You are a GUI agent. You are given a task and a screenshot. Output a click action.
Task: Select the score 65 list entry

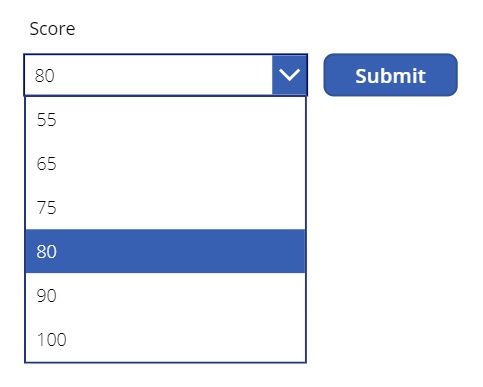165,163
